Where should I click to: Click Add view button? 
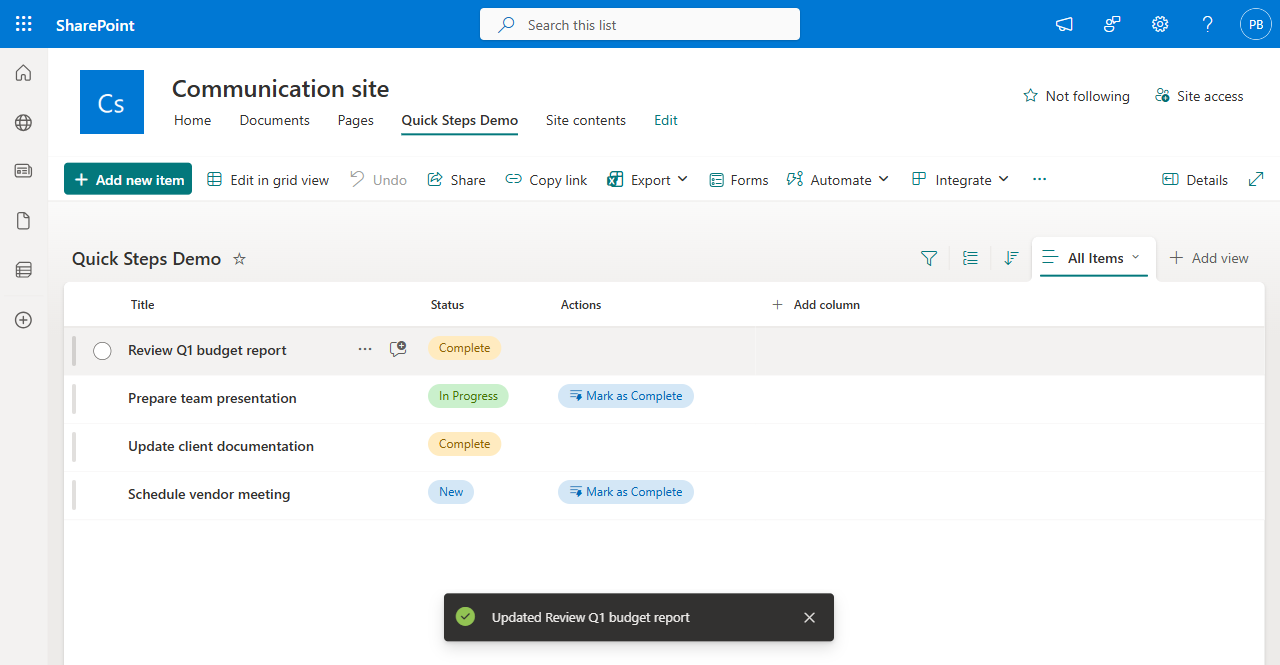click(1209, 258)
